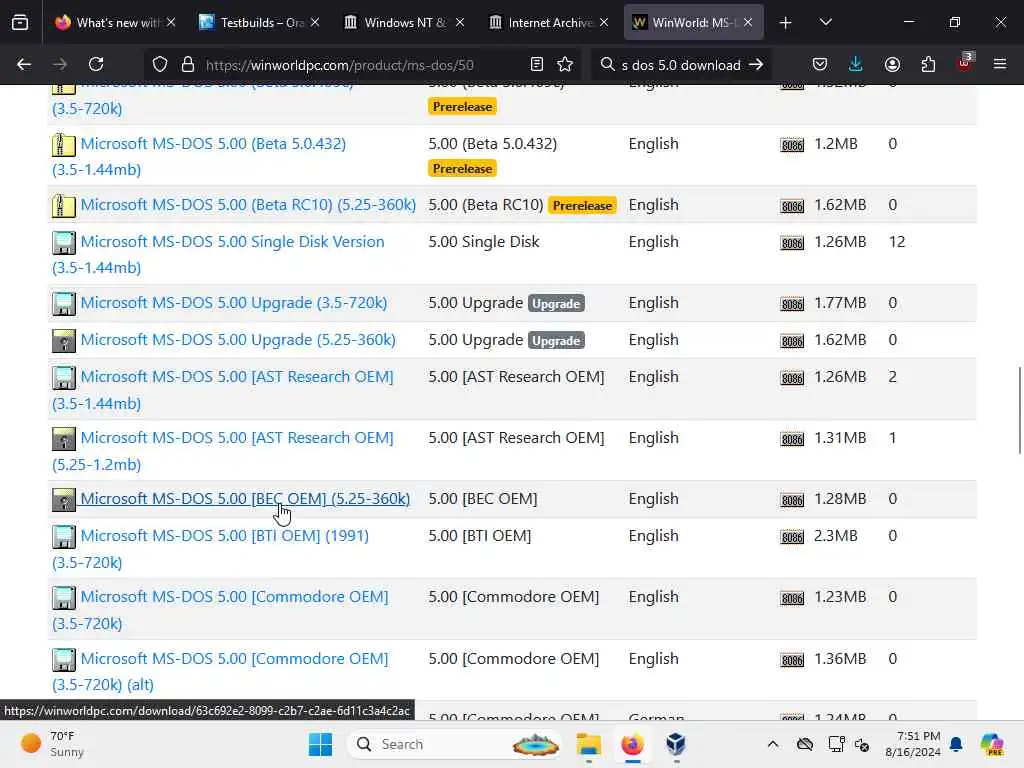
Task: Click Firefox icon in taskbar
Action: (x=632, y=744)
